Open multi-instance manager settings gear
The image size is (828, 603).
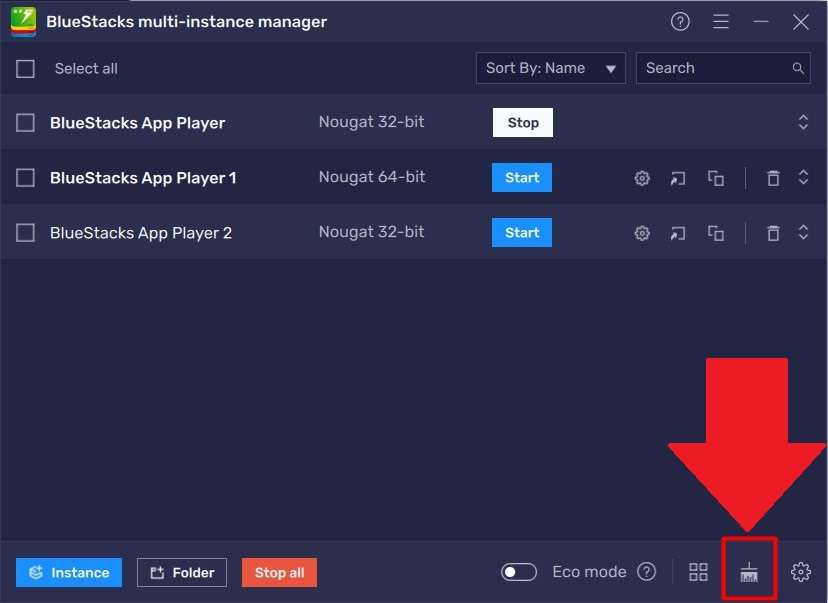point(801,572)
